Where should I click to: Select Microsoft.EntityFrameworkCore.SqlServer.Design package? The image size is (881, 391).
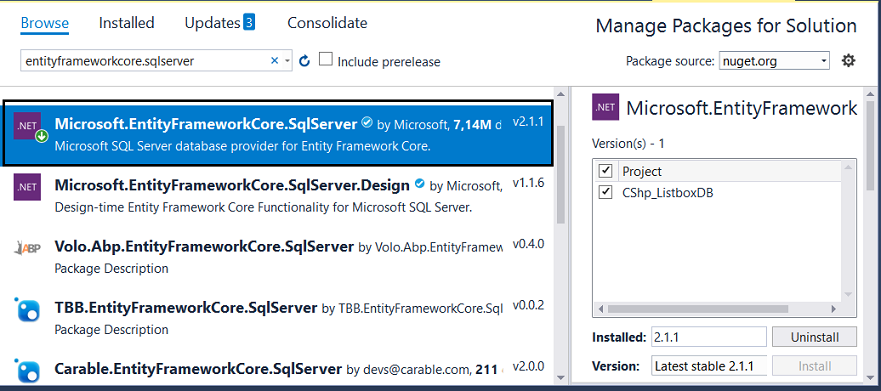point(277,196)
